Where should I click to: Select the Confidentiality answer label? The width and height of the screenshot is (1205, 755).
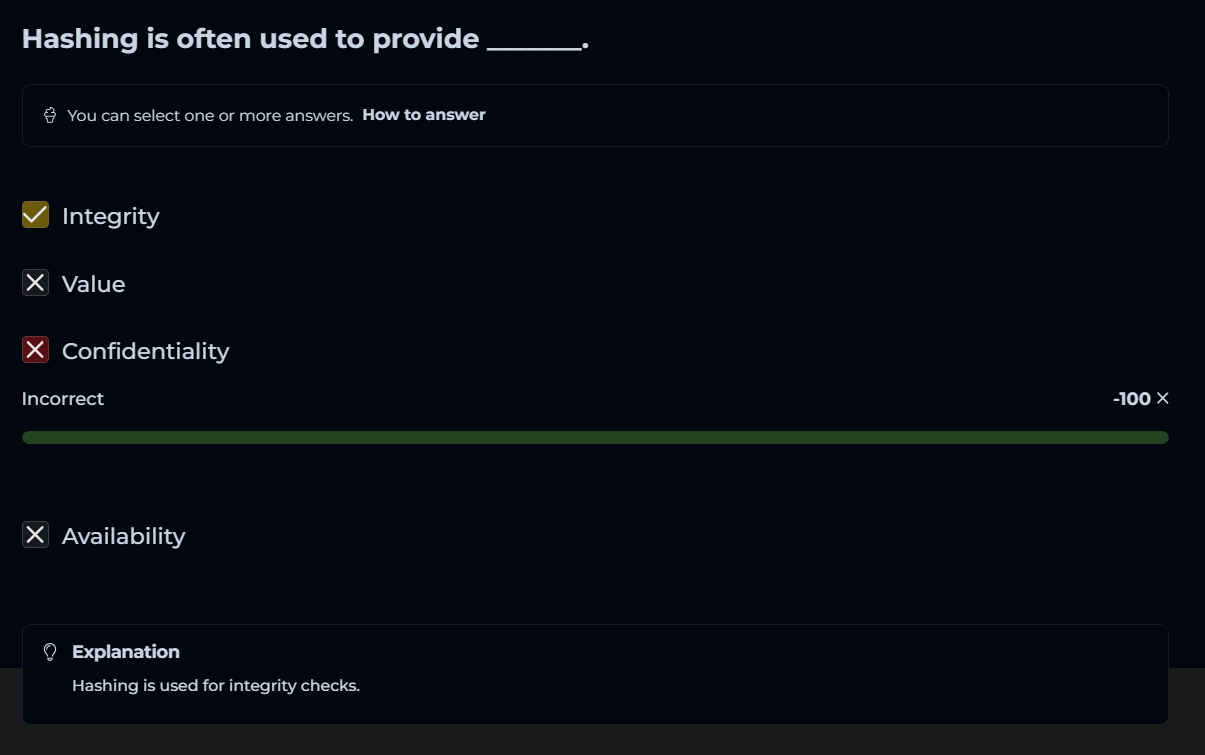click(145, 351)
